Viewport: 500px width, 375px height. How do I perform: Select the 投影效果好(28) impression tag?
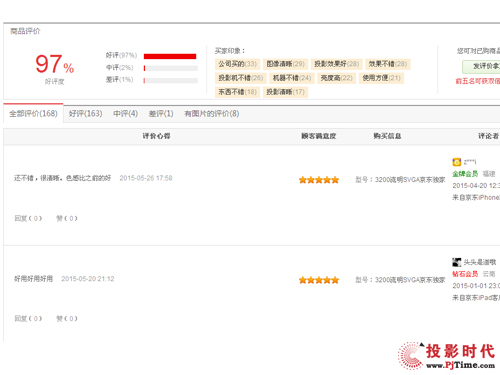[336, 64]
